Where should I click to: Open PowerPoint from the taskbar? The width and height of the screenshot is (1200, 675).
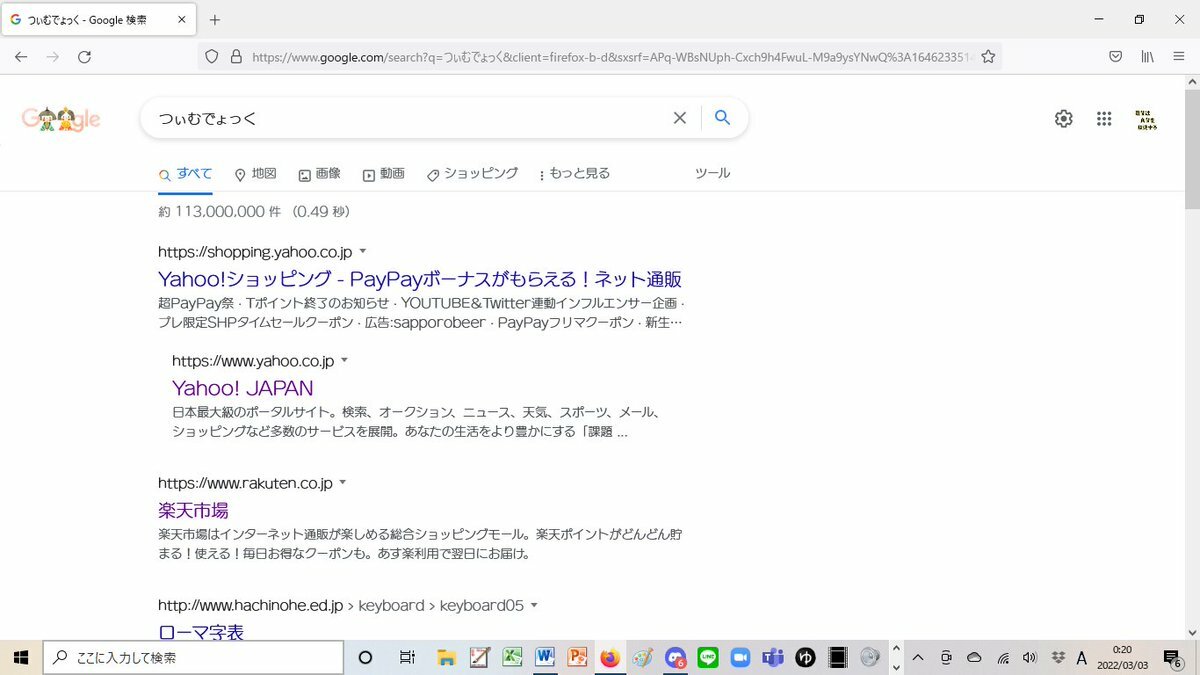point(577,657)
